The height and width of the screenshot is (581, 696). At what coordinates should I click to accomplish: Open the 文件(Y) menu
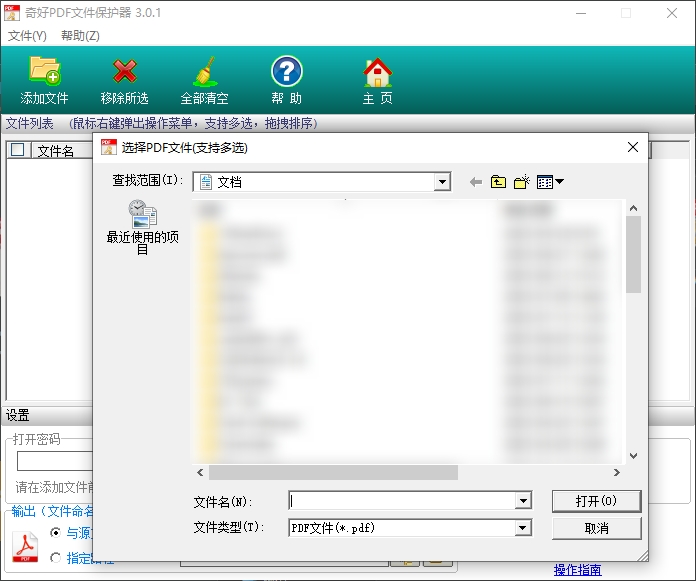point(27,36)
